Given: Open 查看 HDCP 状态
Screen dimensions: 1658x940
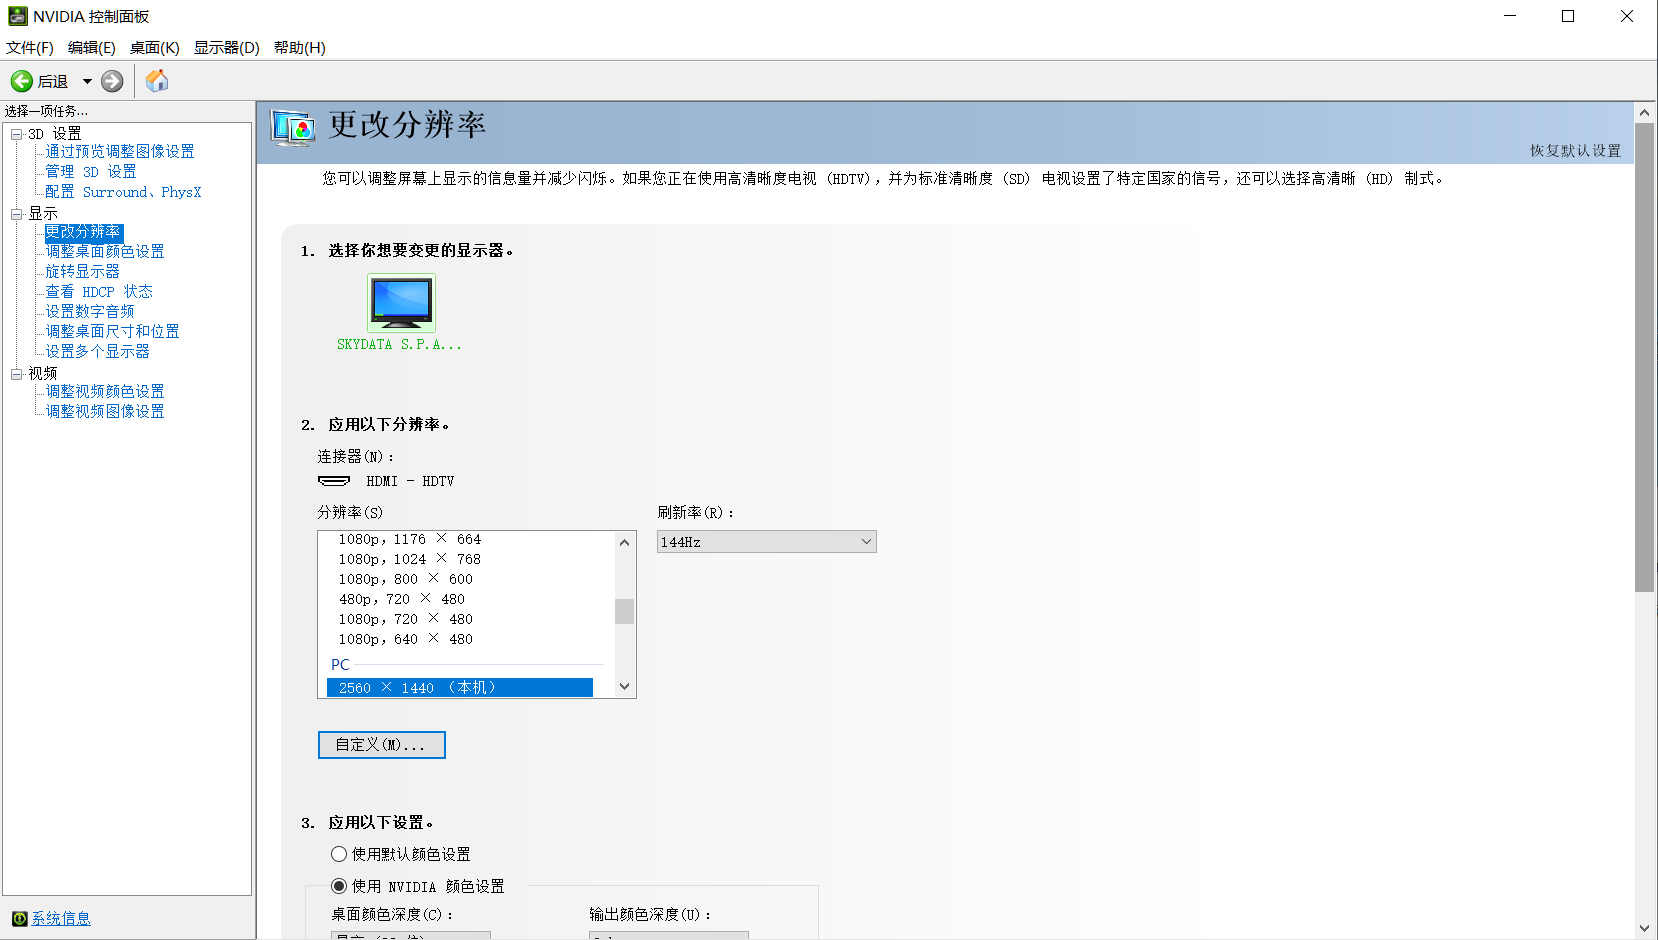Looking at the screenshot, I should tap(99, 291).
